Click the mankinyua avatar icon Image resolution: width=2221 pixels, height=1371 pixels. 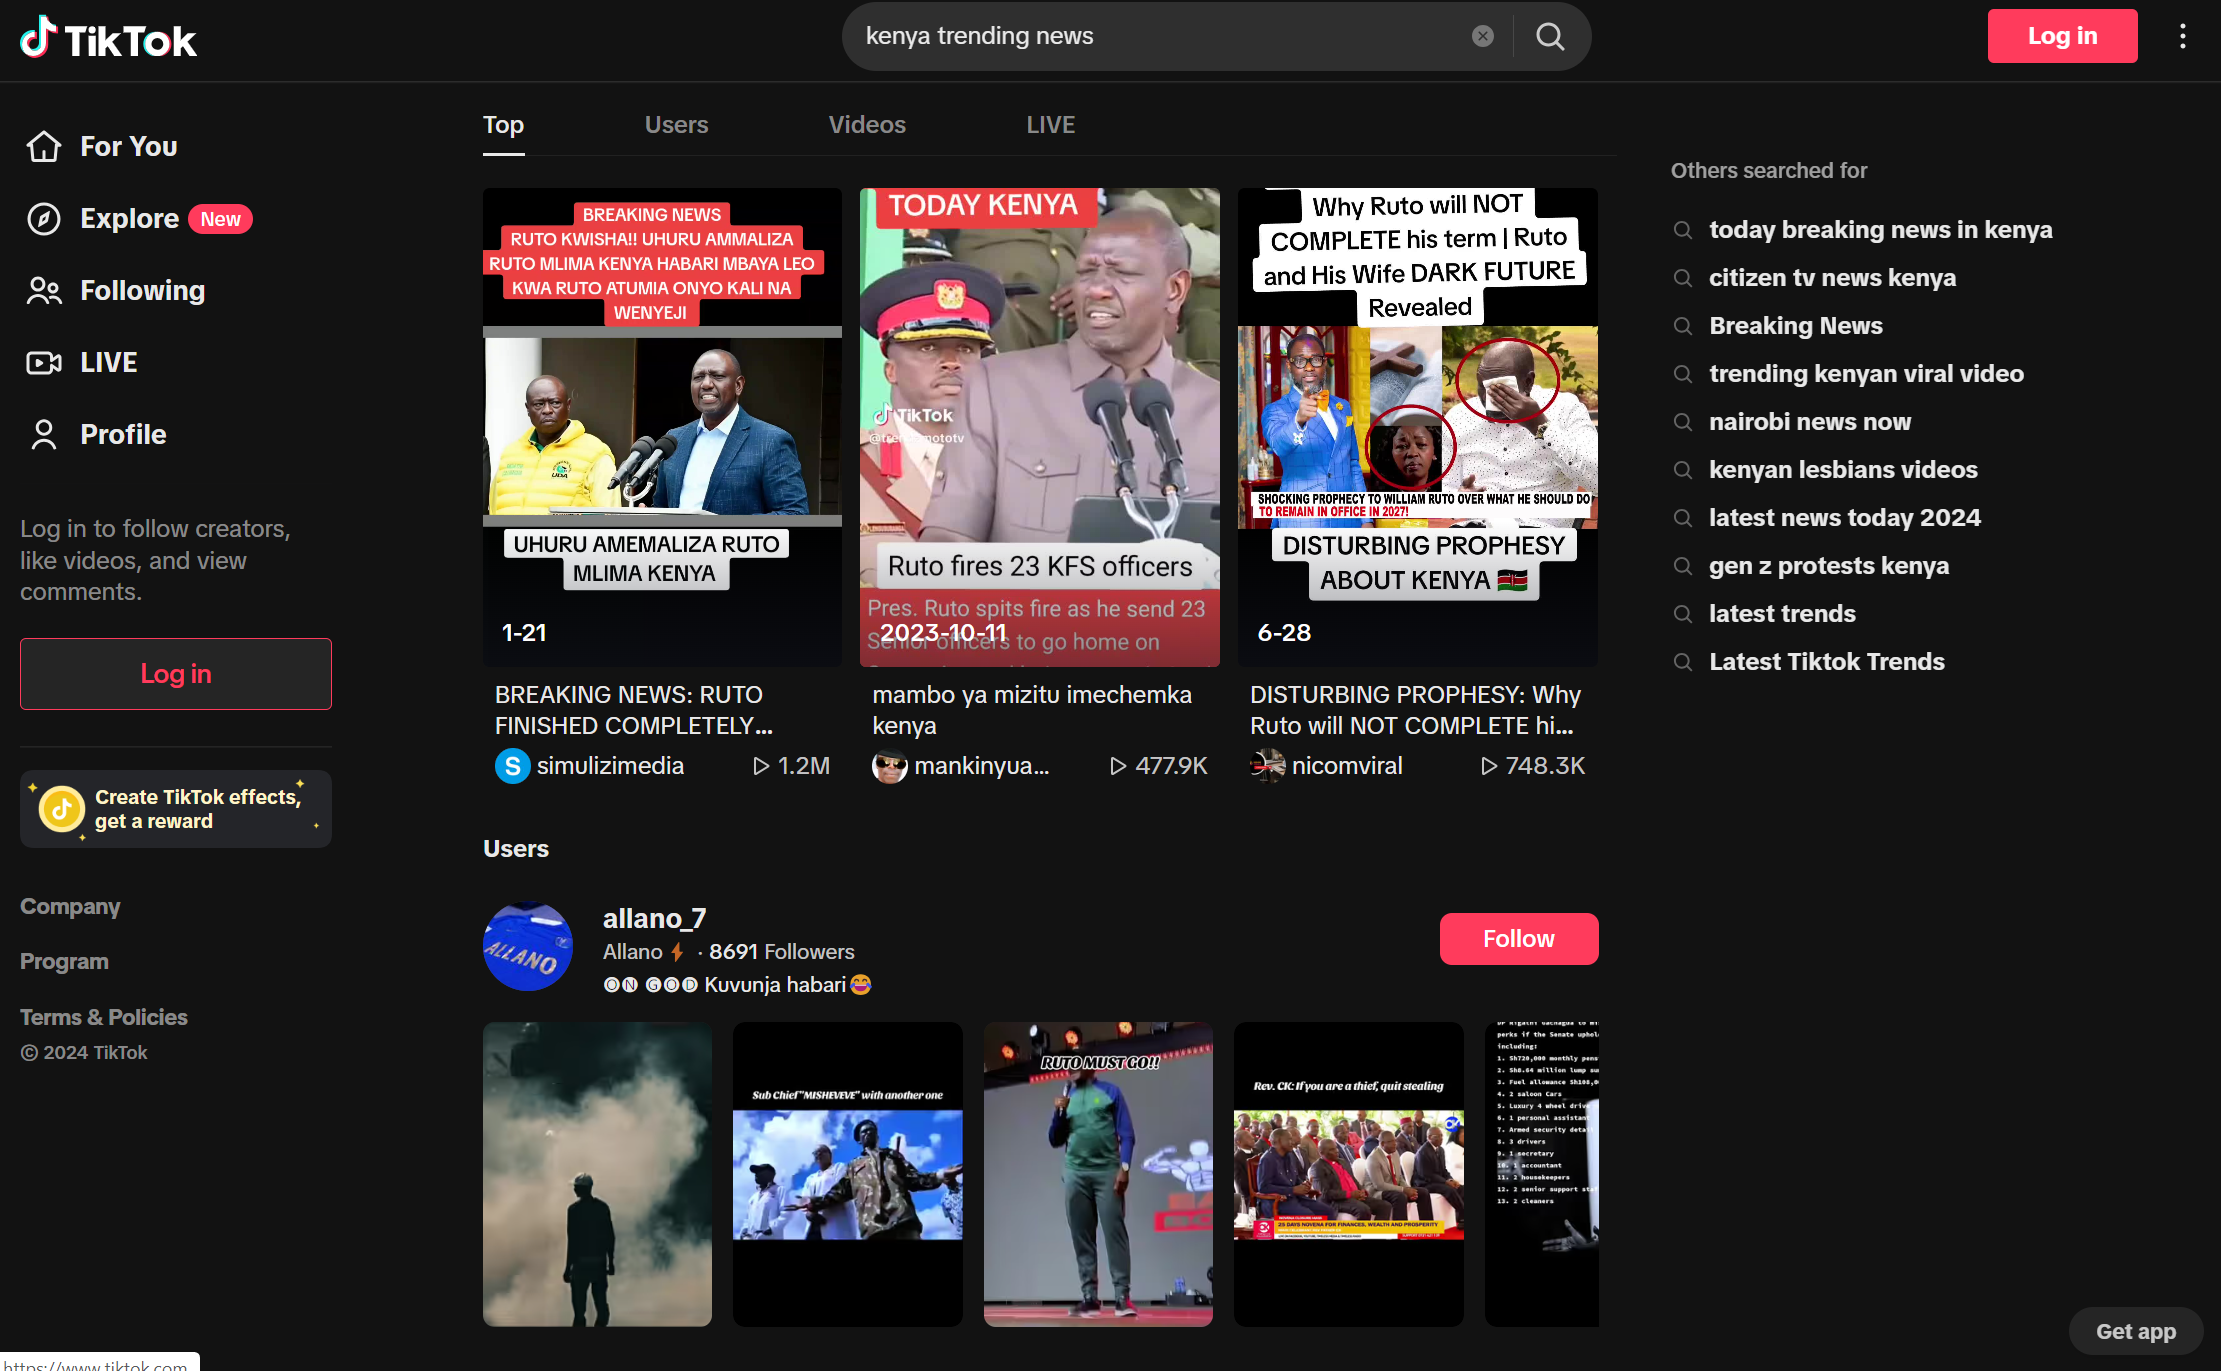889,766
